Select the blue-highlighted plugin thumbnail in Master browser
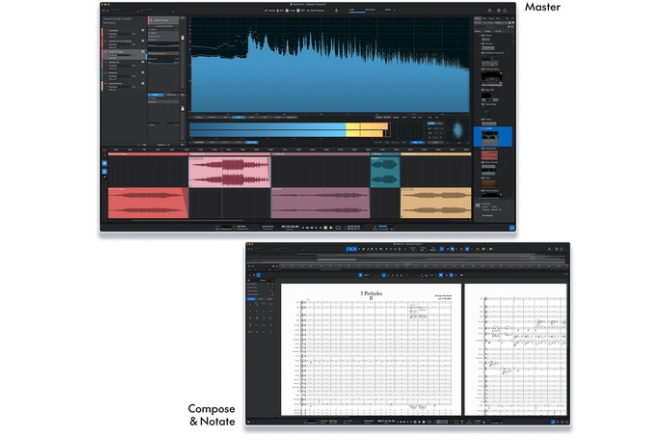 click(492, 137)
